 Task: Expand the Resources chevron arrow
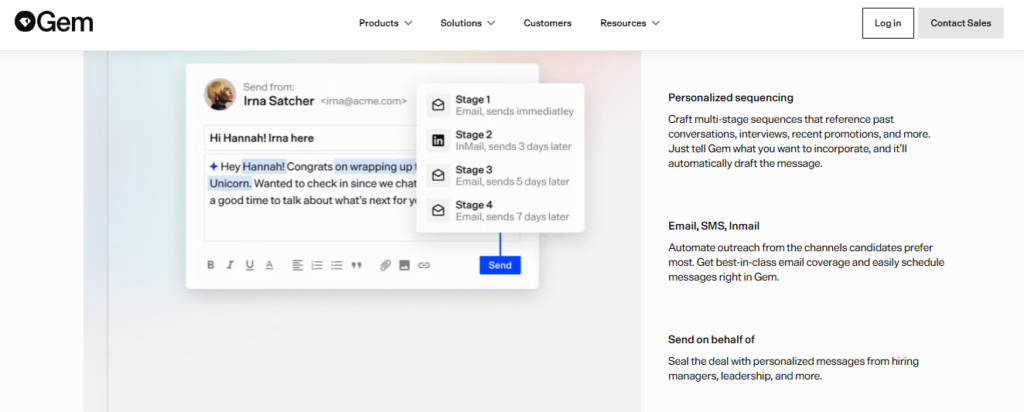tap(656, 23)
